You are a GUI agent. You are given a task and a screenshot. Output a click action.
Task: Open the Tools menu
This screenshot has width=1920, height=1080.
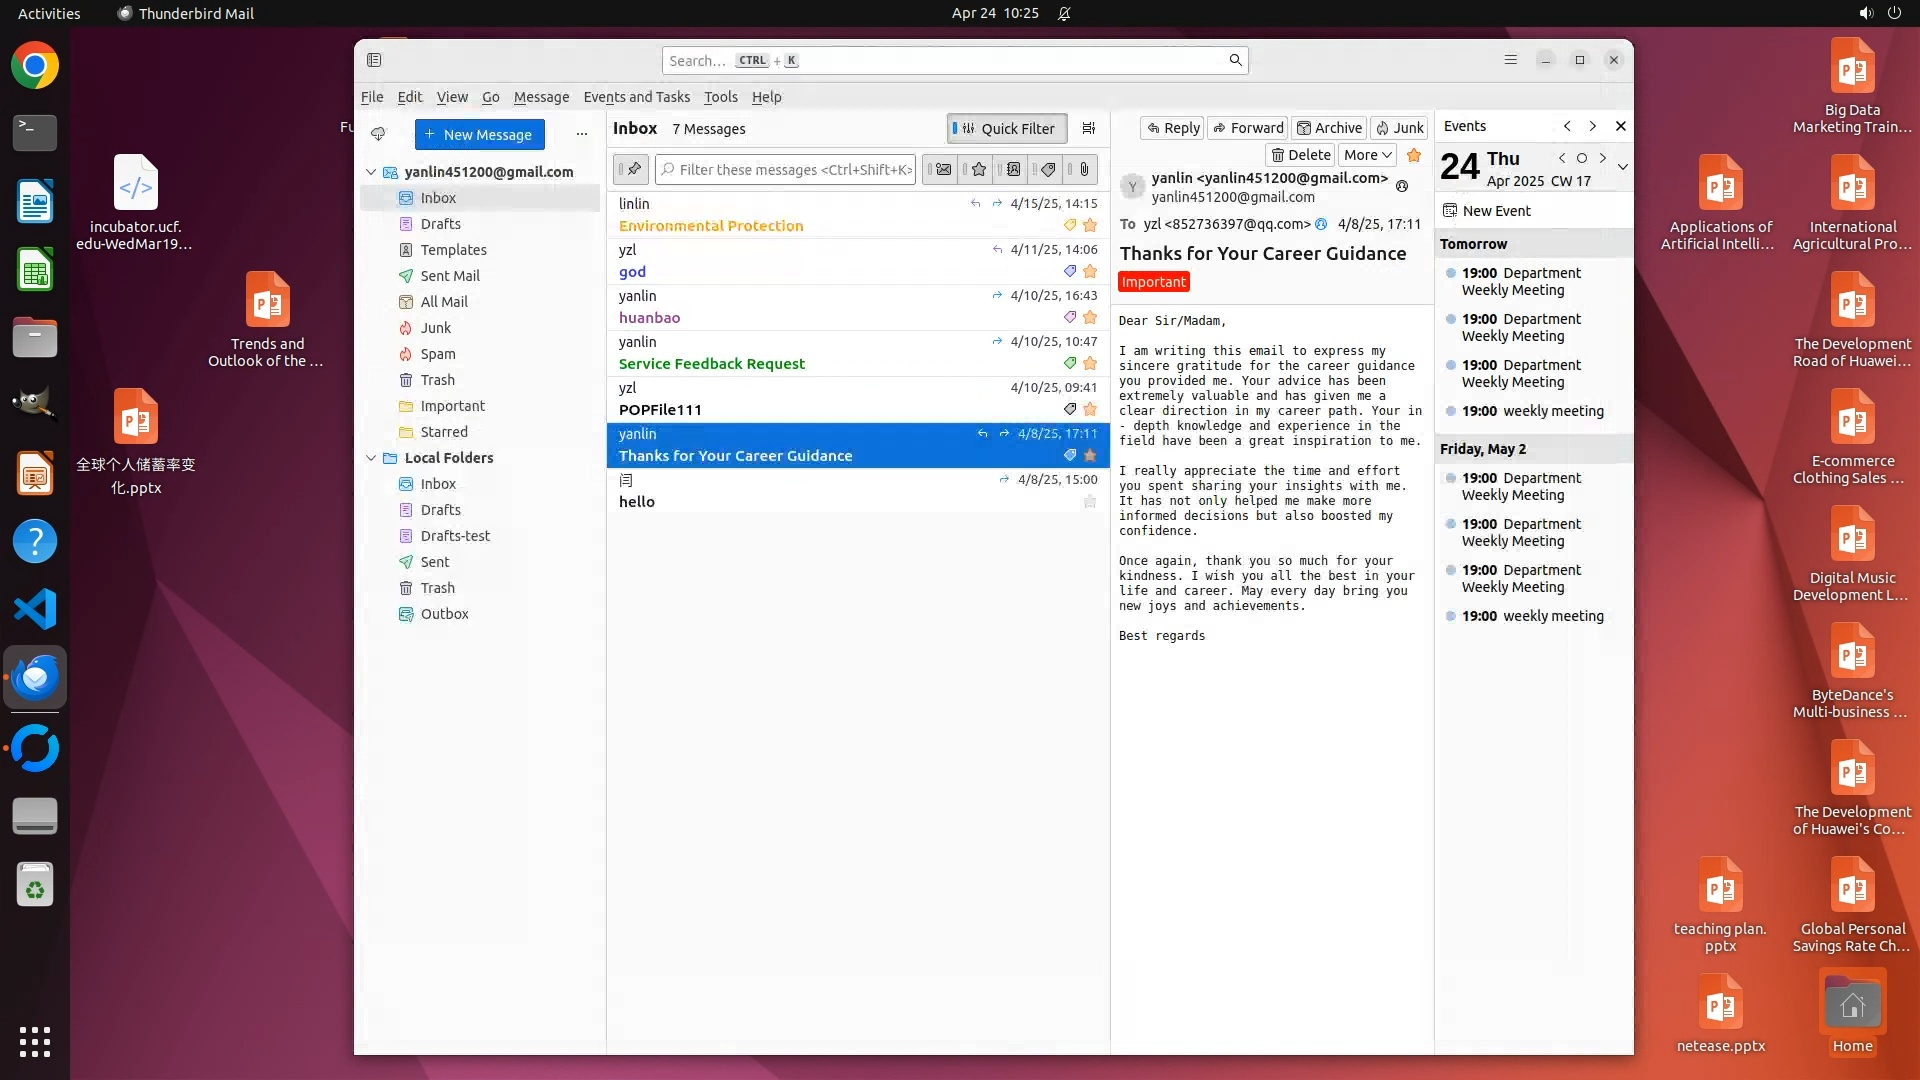tap(720, 97)
